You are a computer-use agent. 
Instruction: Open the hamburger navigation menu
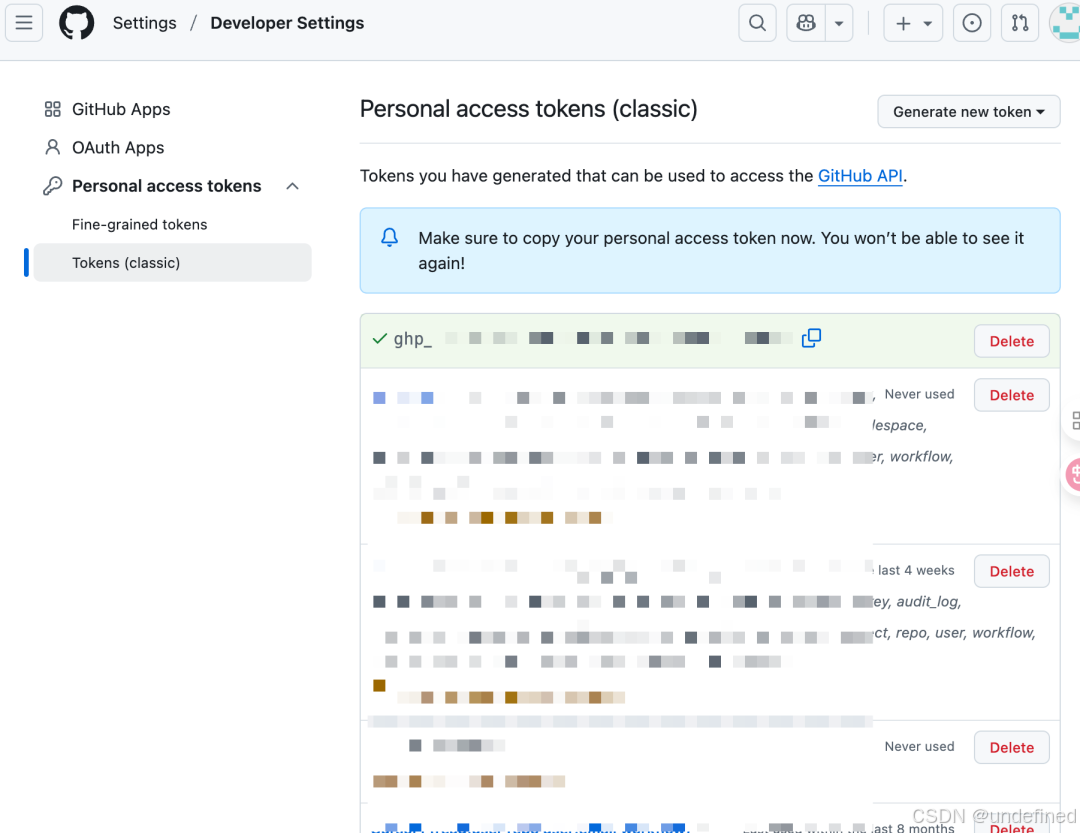tap(24, 23)
